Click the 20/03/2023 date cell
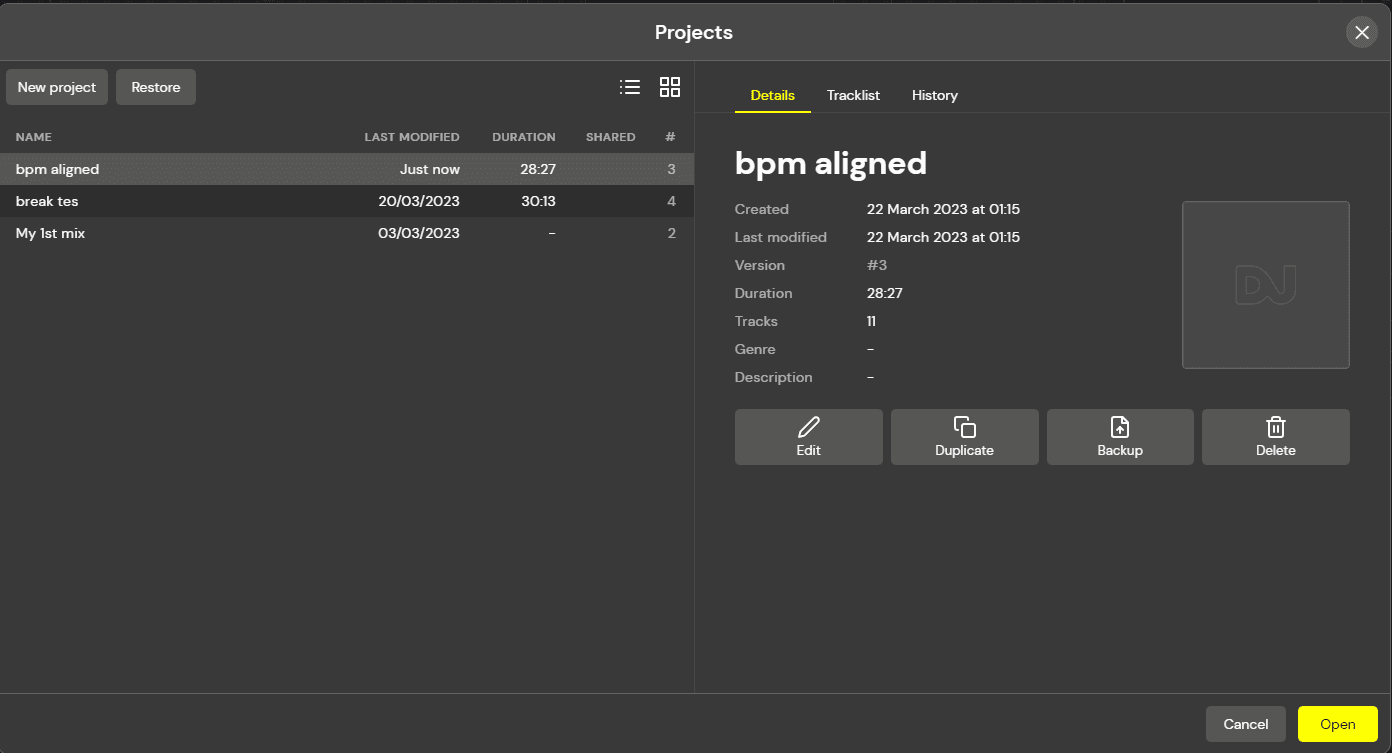1392x753 pixels. 419,201
